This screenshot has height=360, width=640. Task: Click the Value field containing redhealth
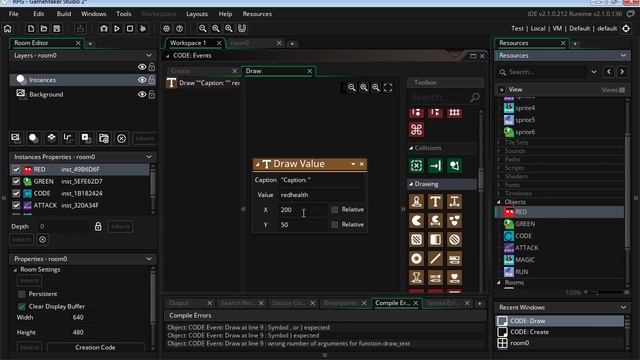point(322,195)
